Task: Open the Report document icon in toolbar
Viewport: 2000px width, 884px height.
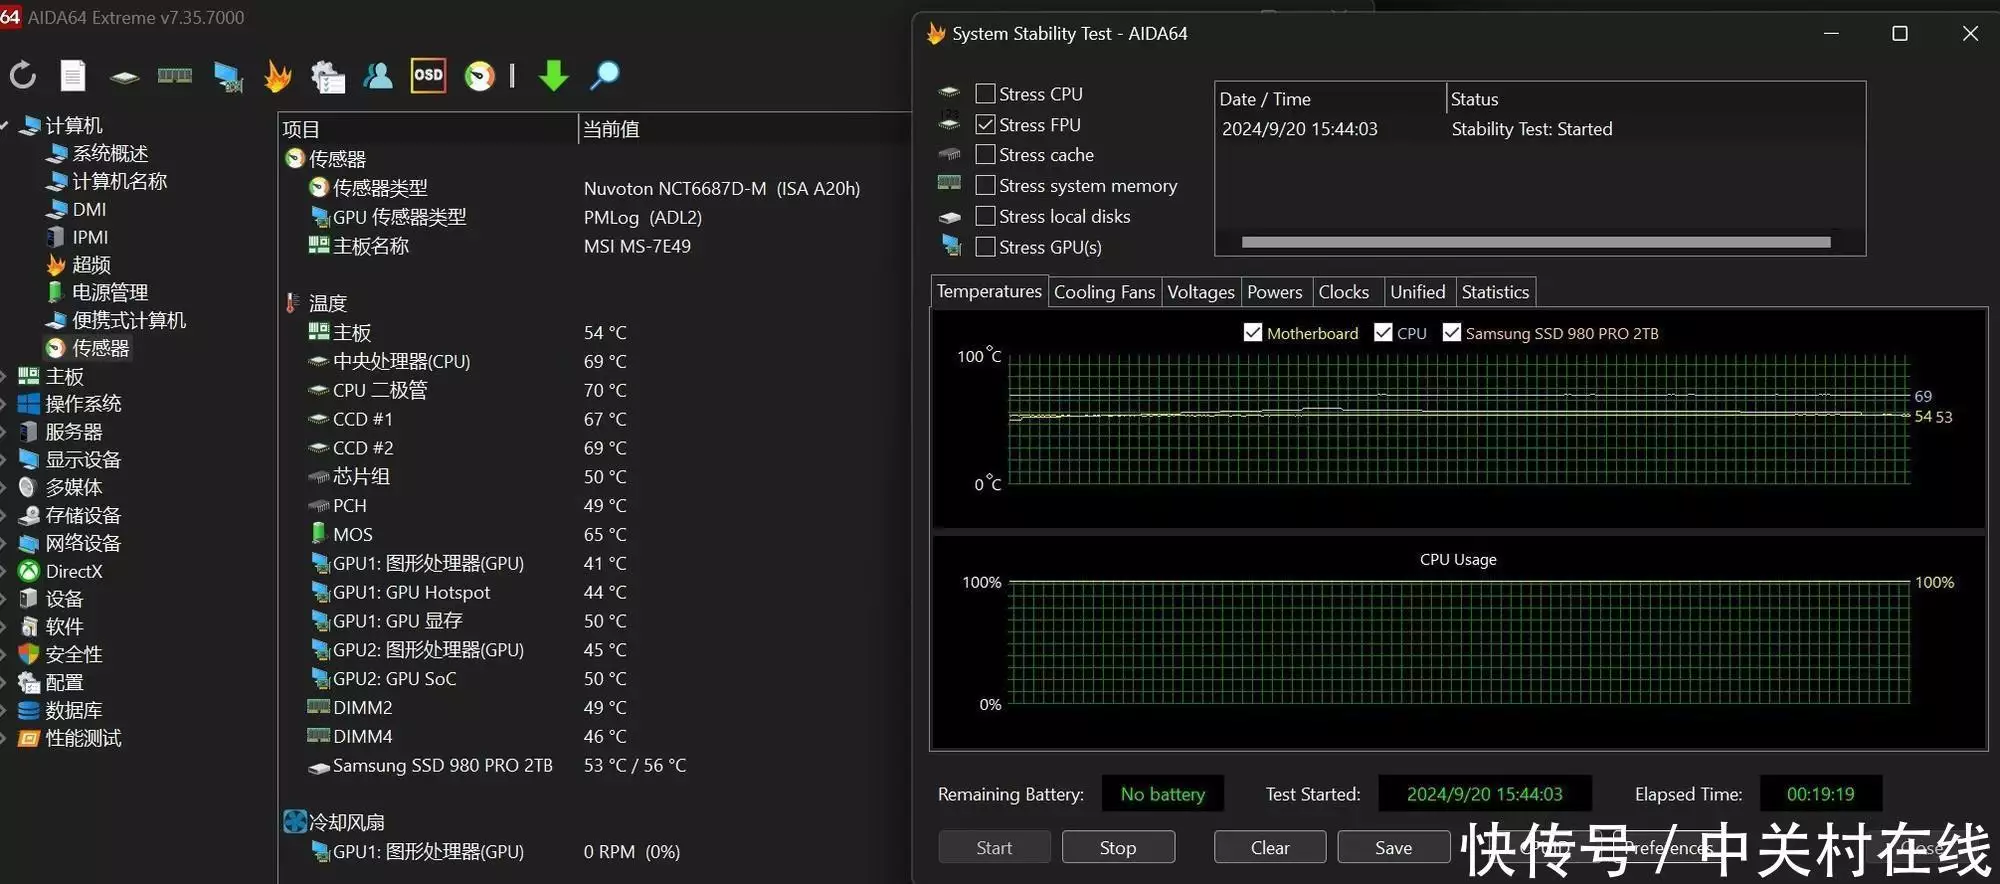Action: (73, 75)
